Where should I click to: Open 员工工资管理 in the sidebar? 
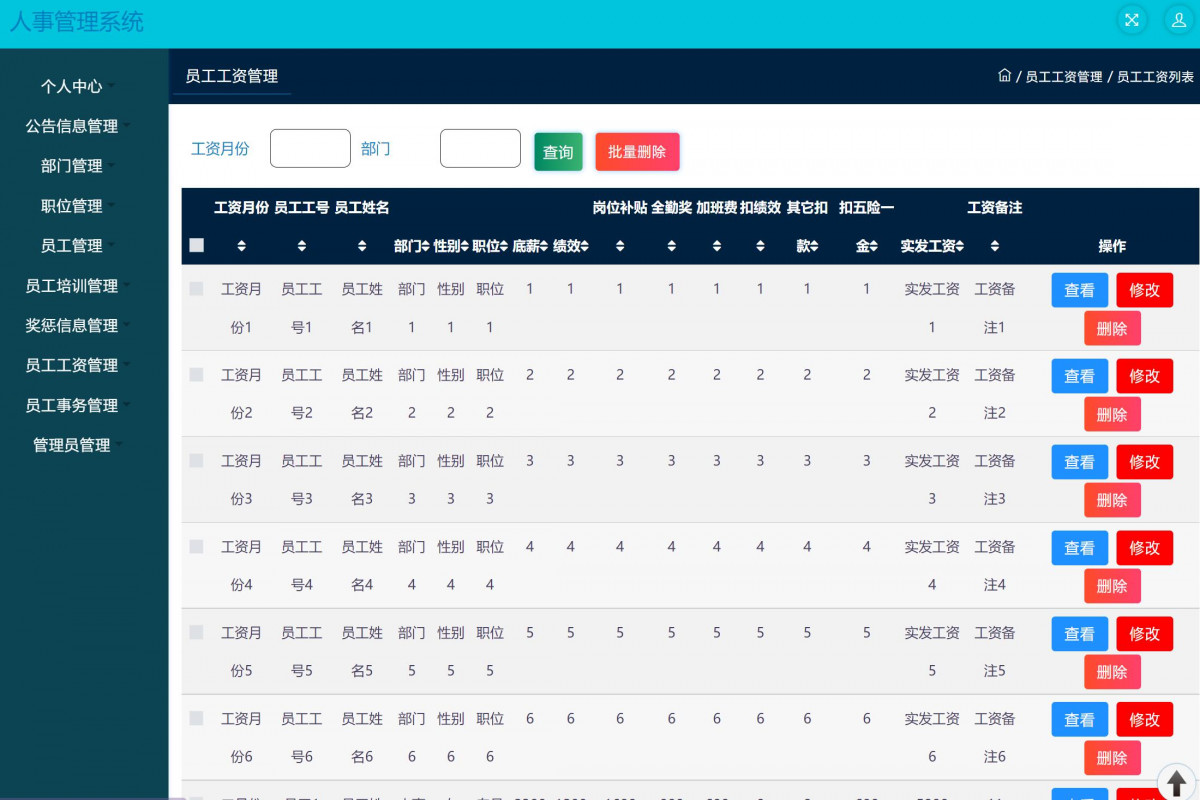tap(72, 366)
